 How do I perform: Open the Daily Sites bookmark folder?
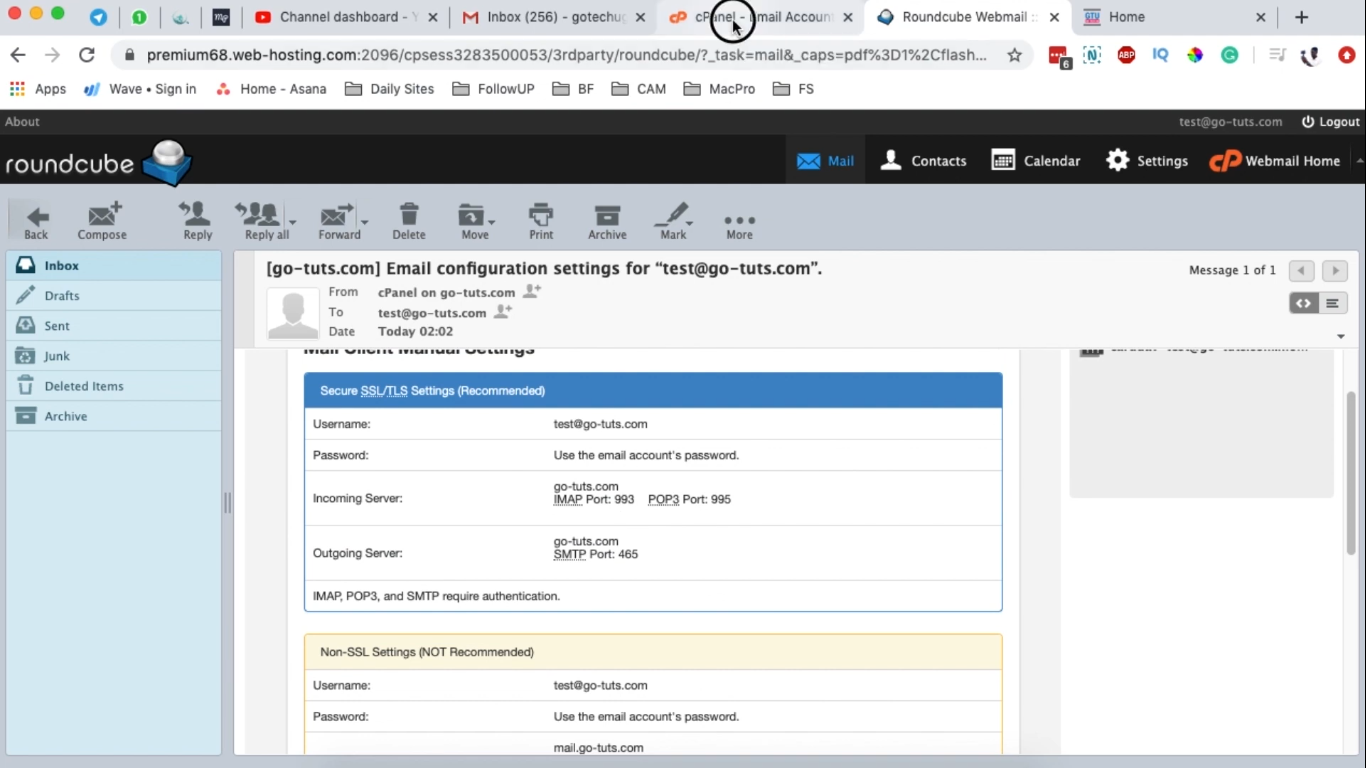389,89
